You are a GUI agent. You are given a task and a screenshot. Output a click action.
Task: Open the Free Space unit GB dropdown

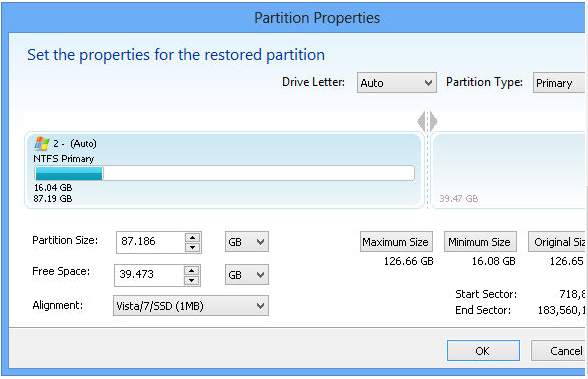click(x=247, y=275)
